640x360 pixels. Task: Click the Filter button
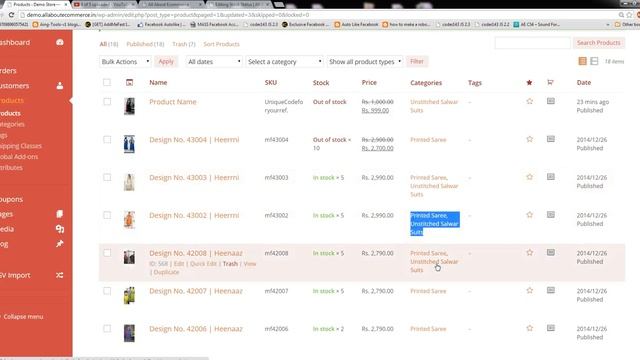(x=417, y=62)
